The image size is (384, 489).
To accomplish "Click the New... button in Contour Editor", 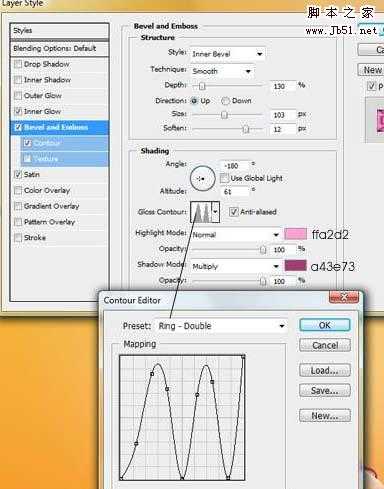I will 325,416.
